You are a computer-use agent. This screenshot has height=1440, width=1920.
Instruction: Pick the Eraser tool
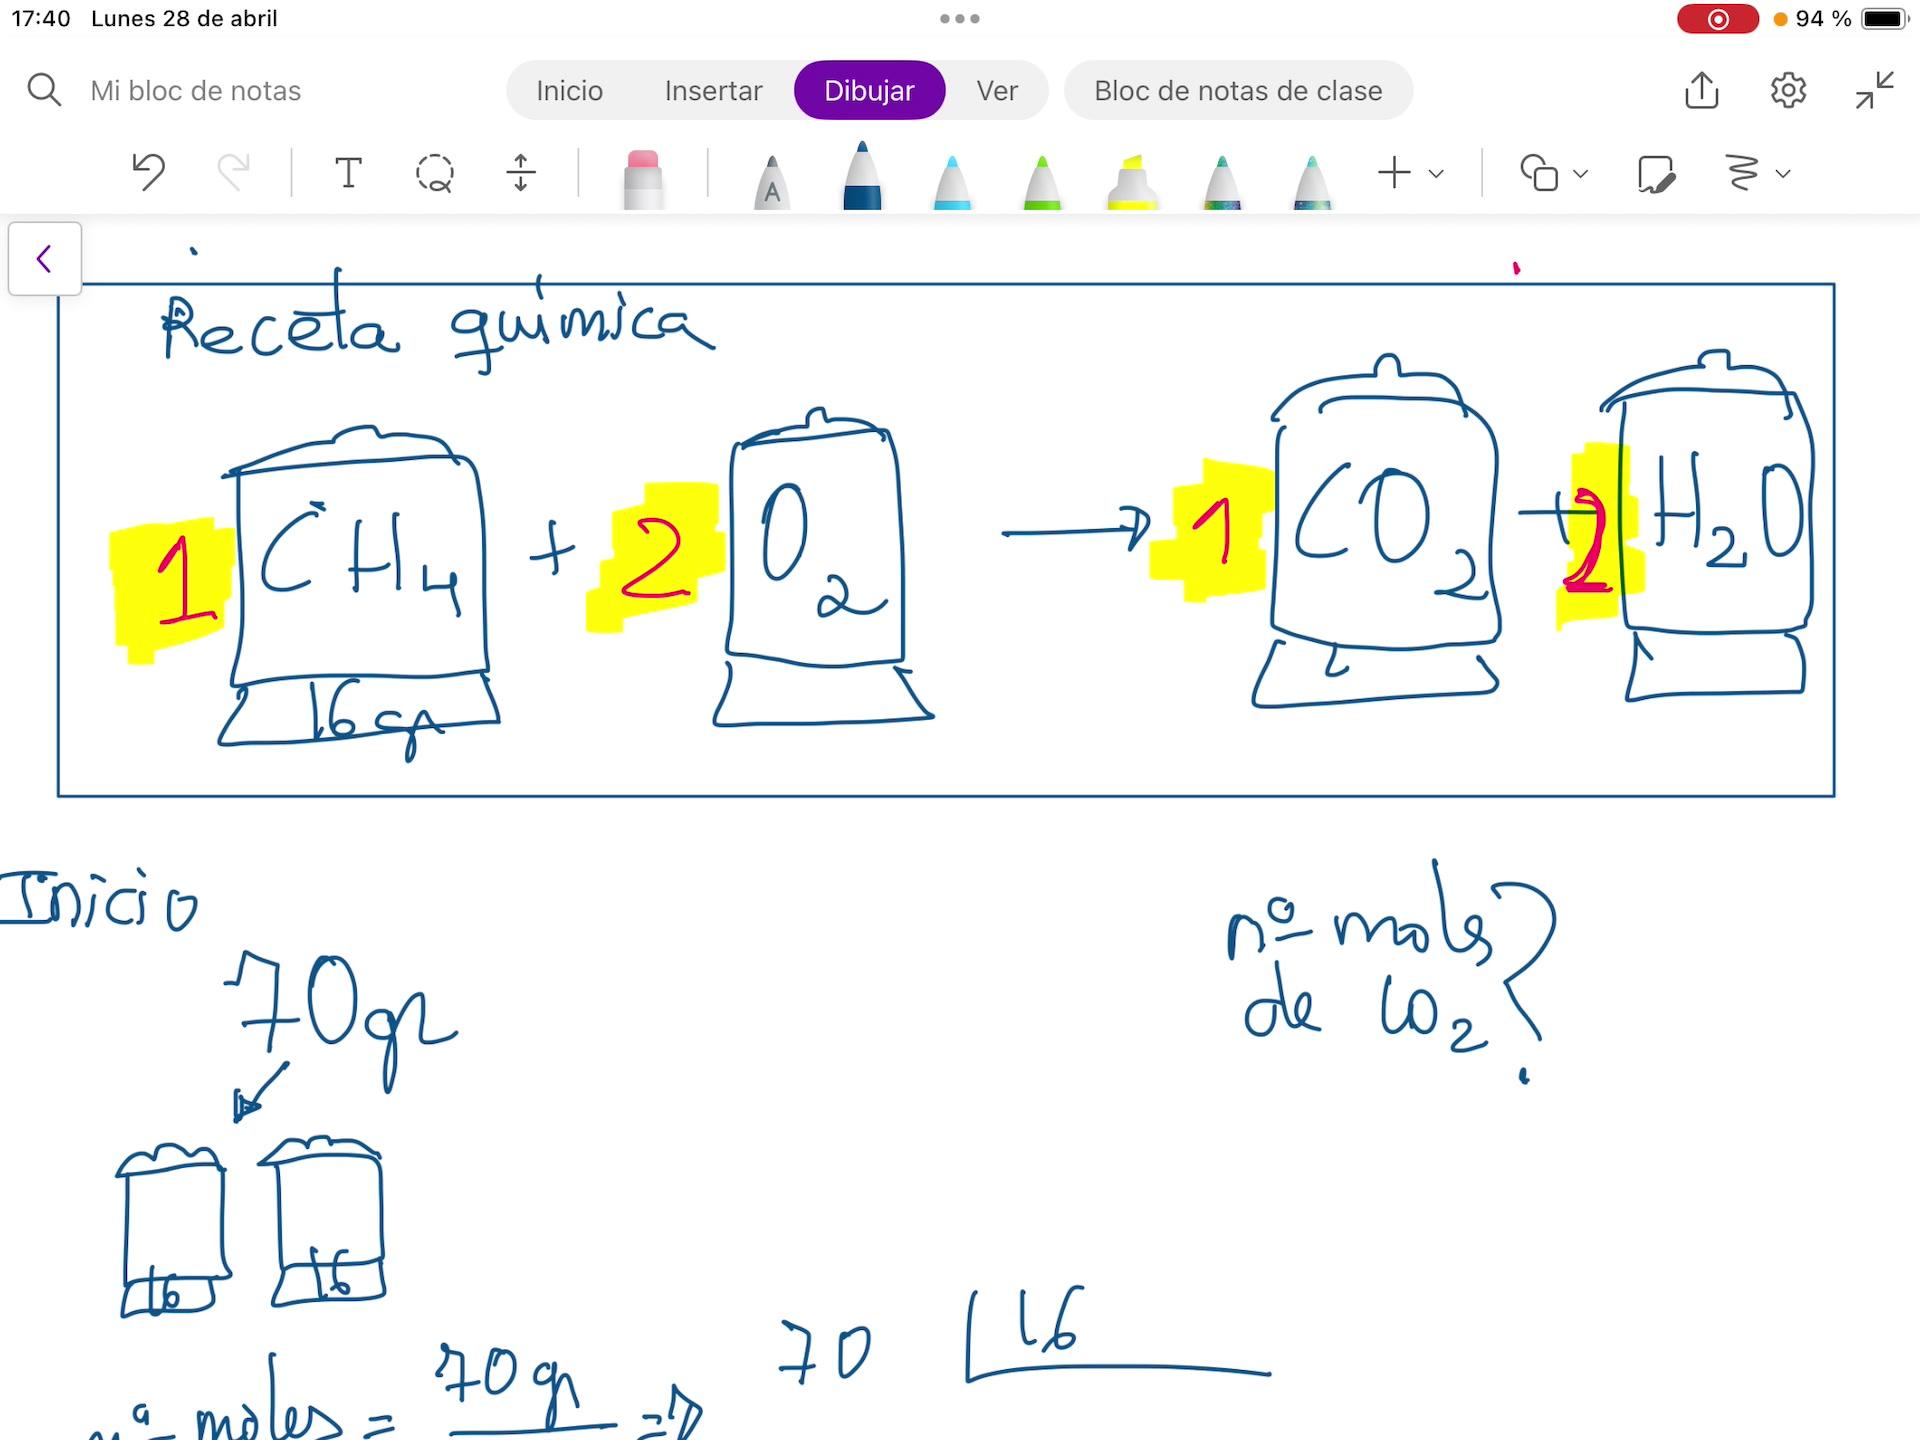[642, 178]
